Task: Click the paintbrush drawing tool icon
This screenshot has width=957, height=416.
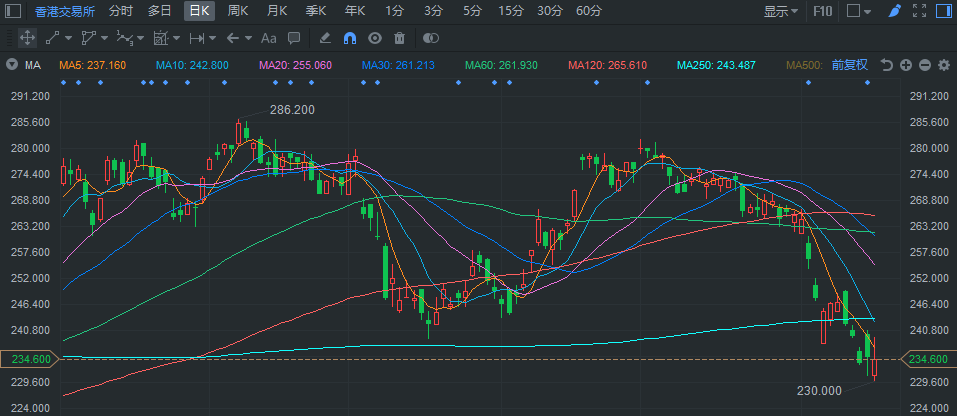Action: tap(895, 11)
